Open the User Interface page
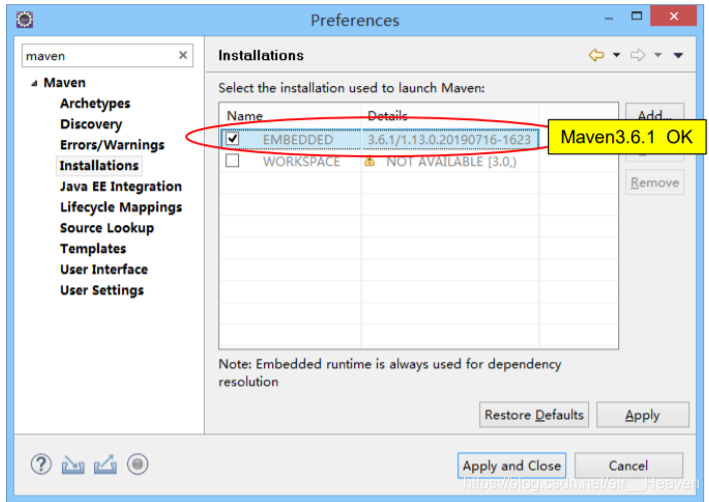709x502 pixels. click(x=104, y=270)
